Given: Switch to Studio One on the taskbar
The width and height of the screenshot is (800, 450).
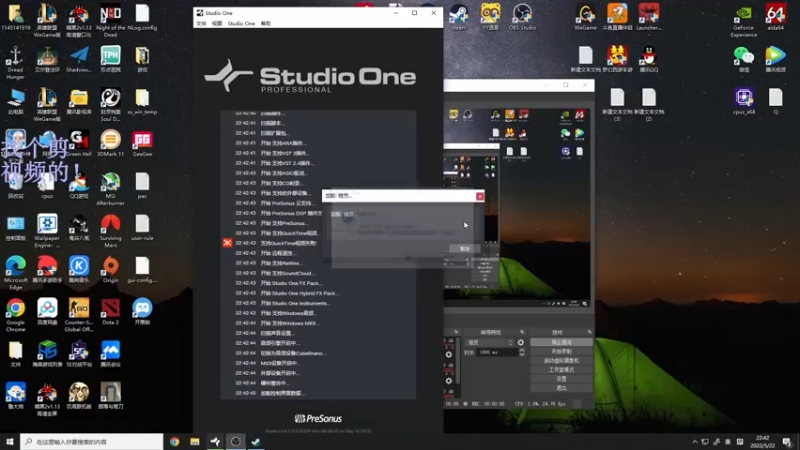Looking at the screenshot, I should click(215, 442).
